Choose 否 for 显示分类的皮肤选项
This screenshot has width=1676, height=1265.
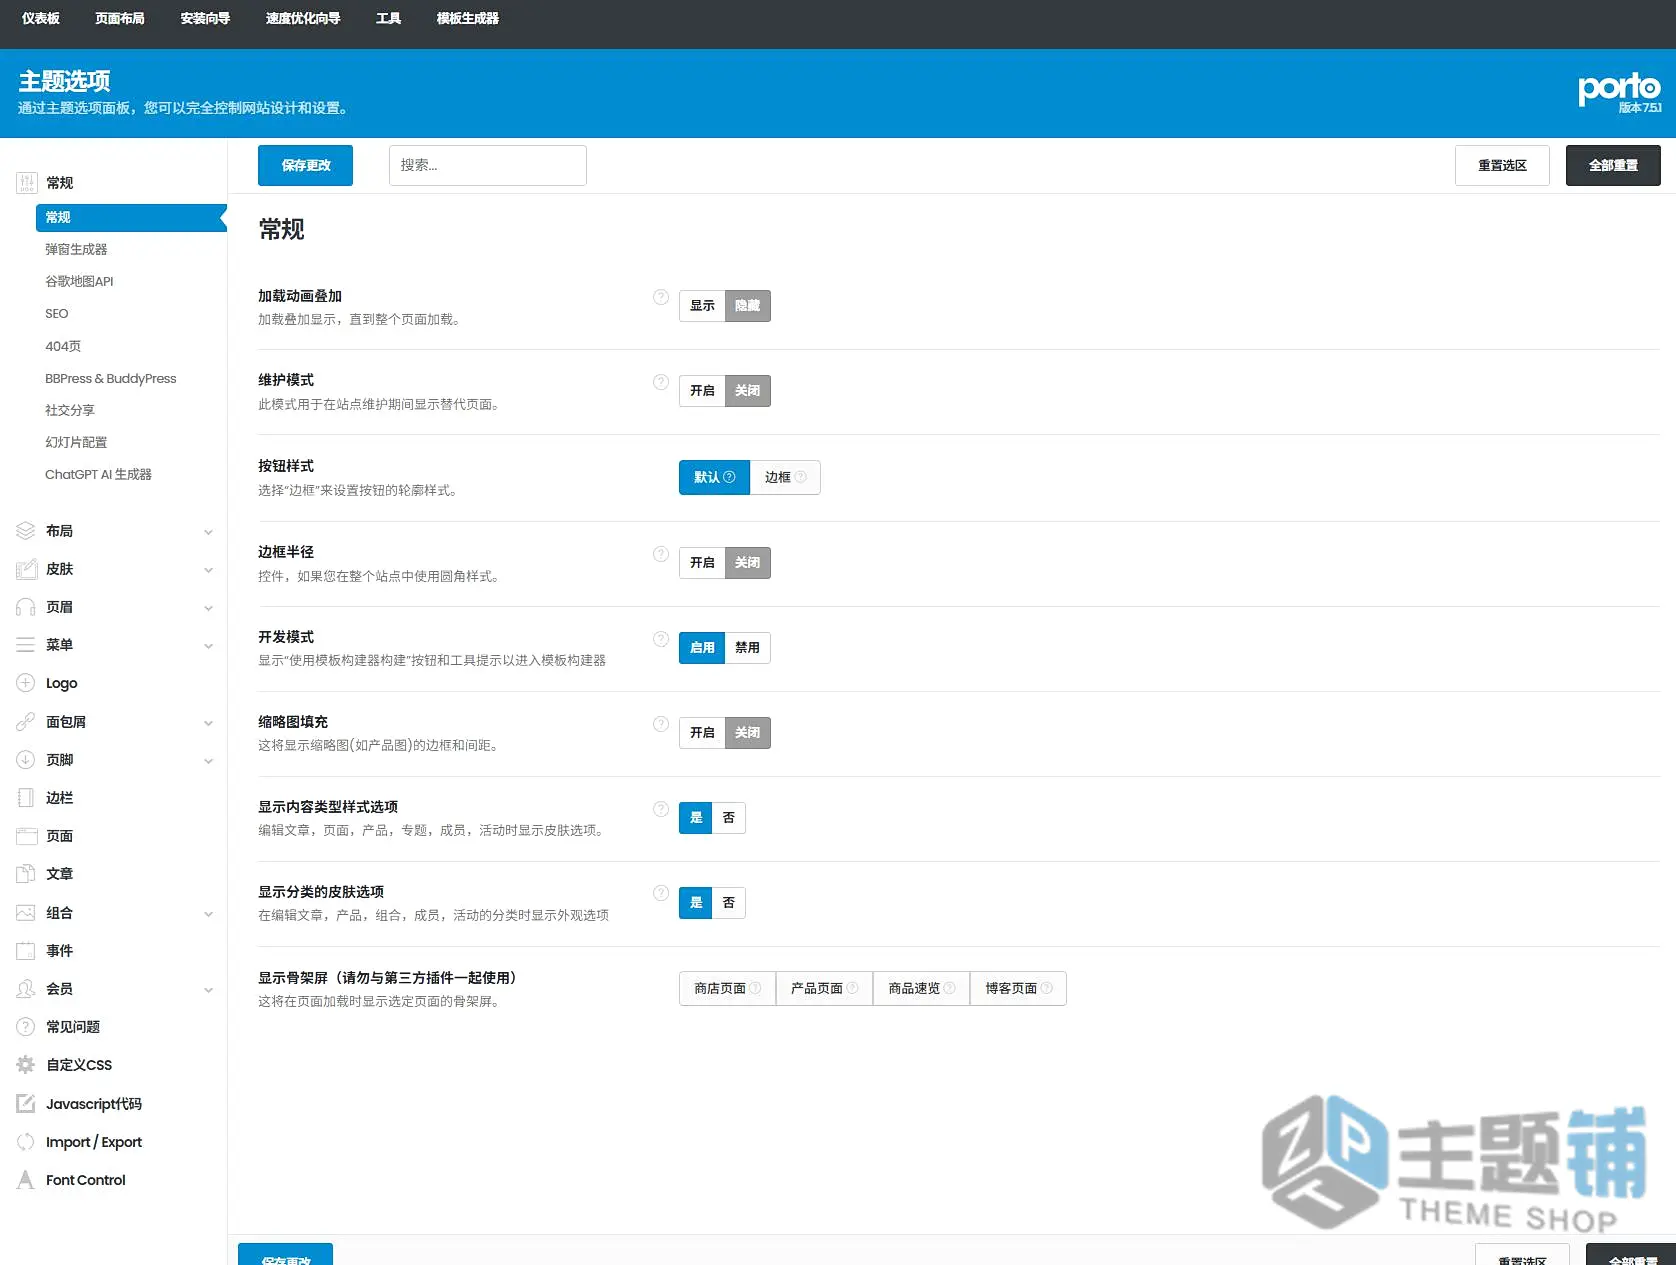coord(729,903)
